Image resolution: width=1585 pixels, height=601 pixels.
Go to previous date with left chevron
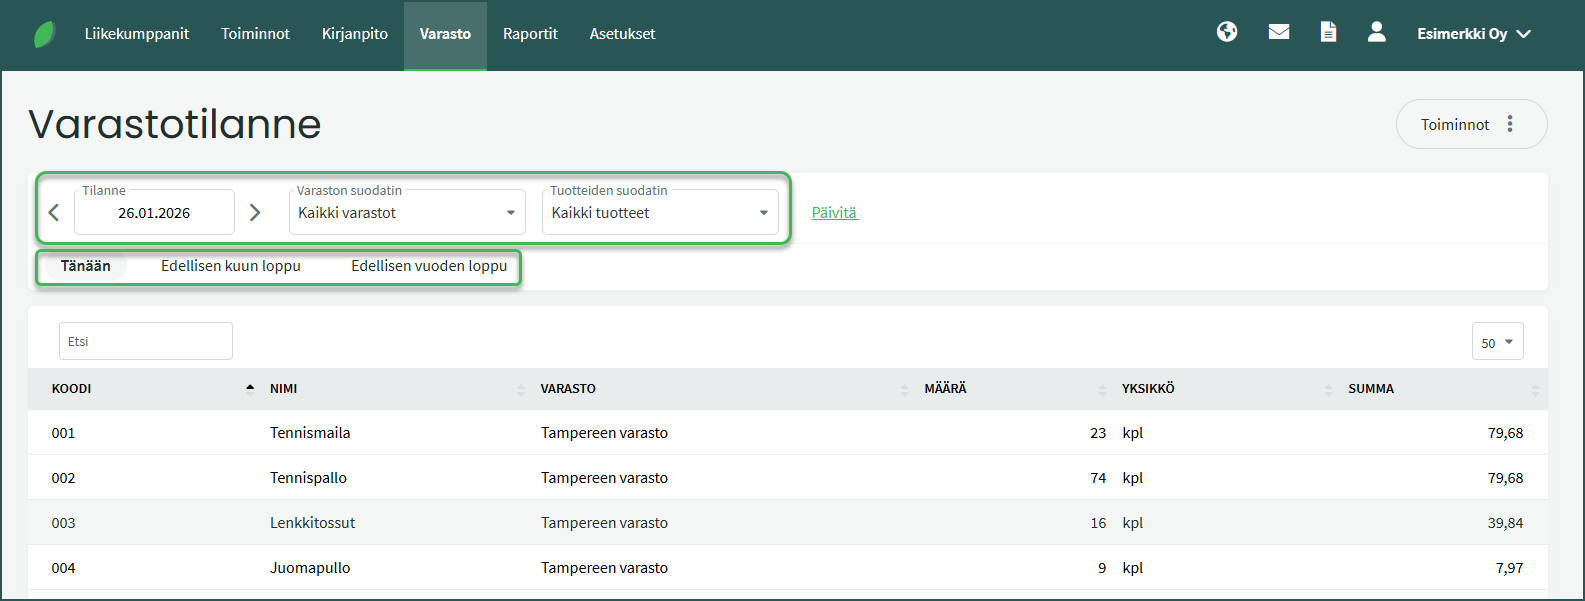[54, 212]
